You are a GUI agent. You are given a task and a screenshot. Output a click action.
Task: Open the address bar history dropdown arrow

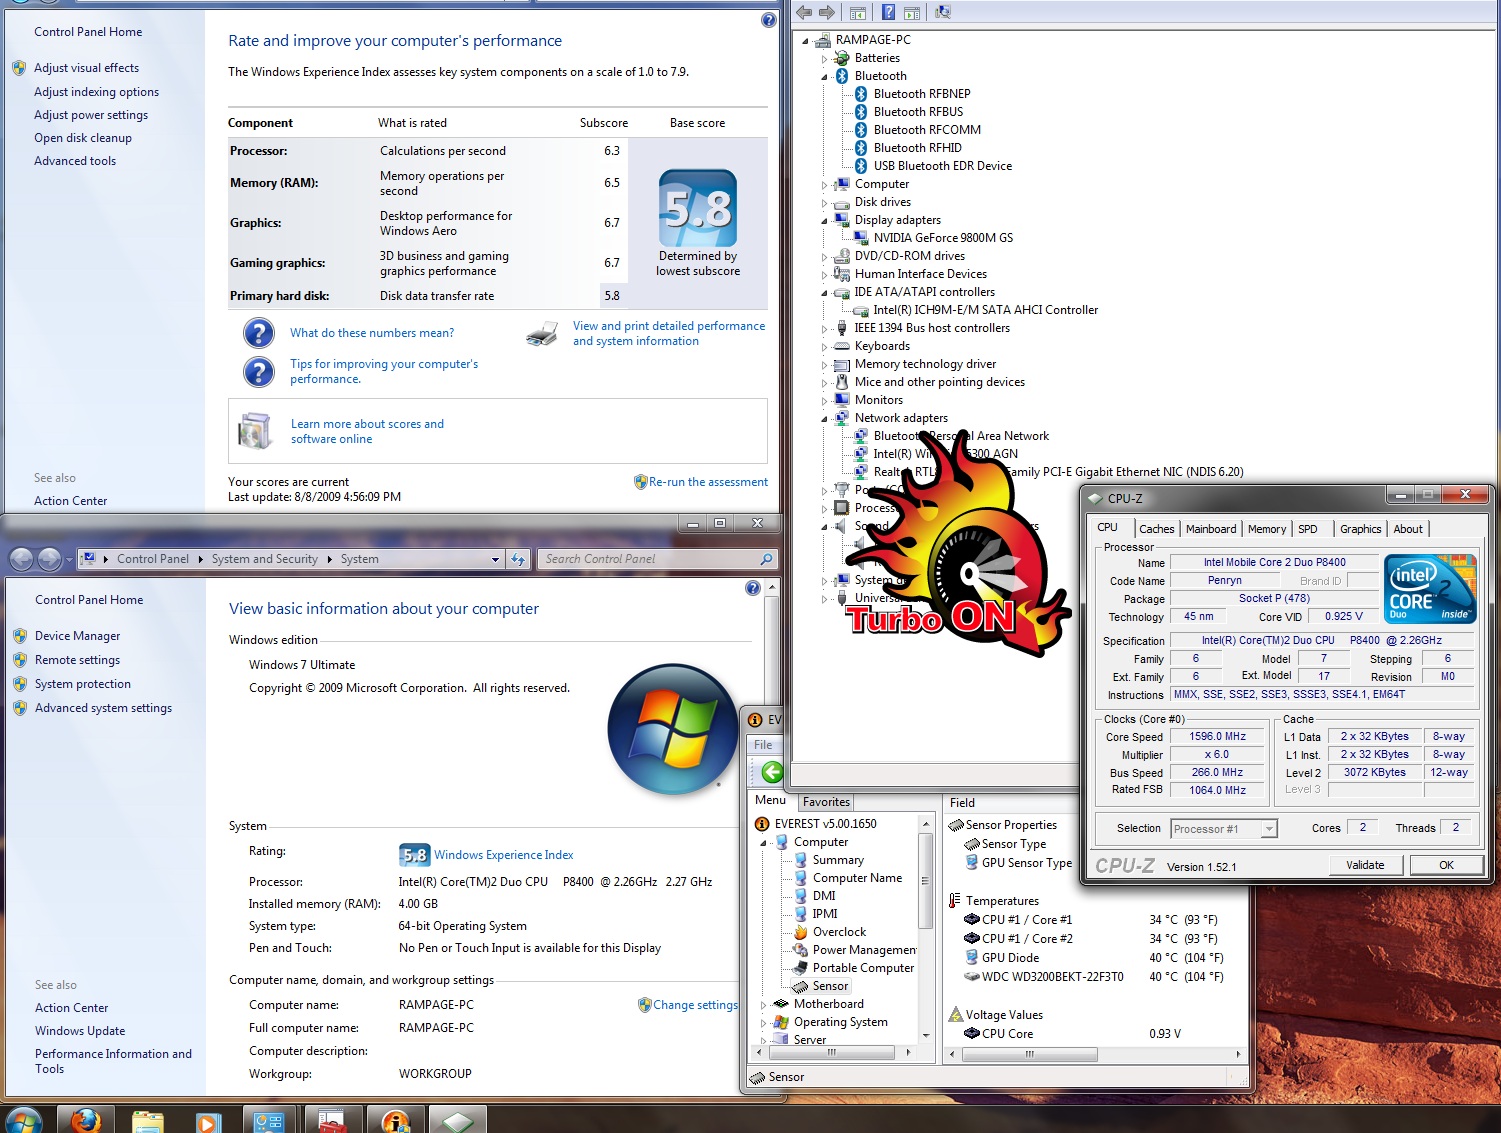pos(495,559)
